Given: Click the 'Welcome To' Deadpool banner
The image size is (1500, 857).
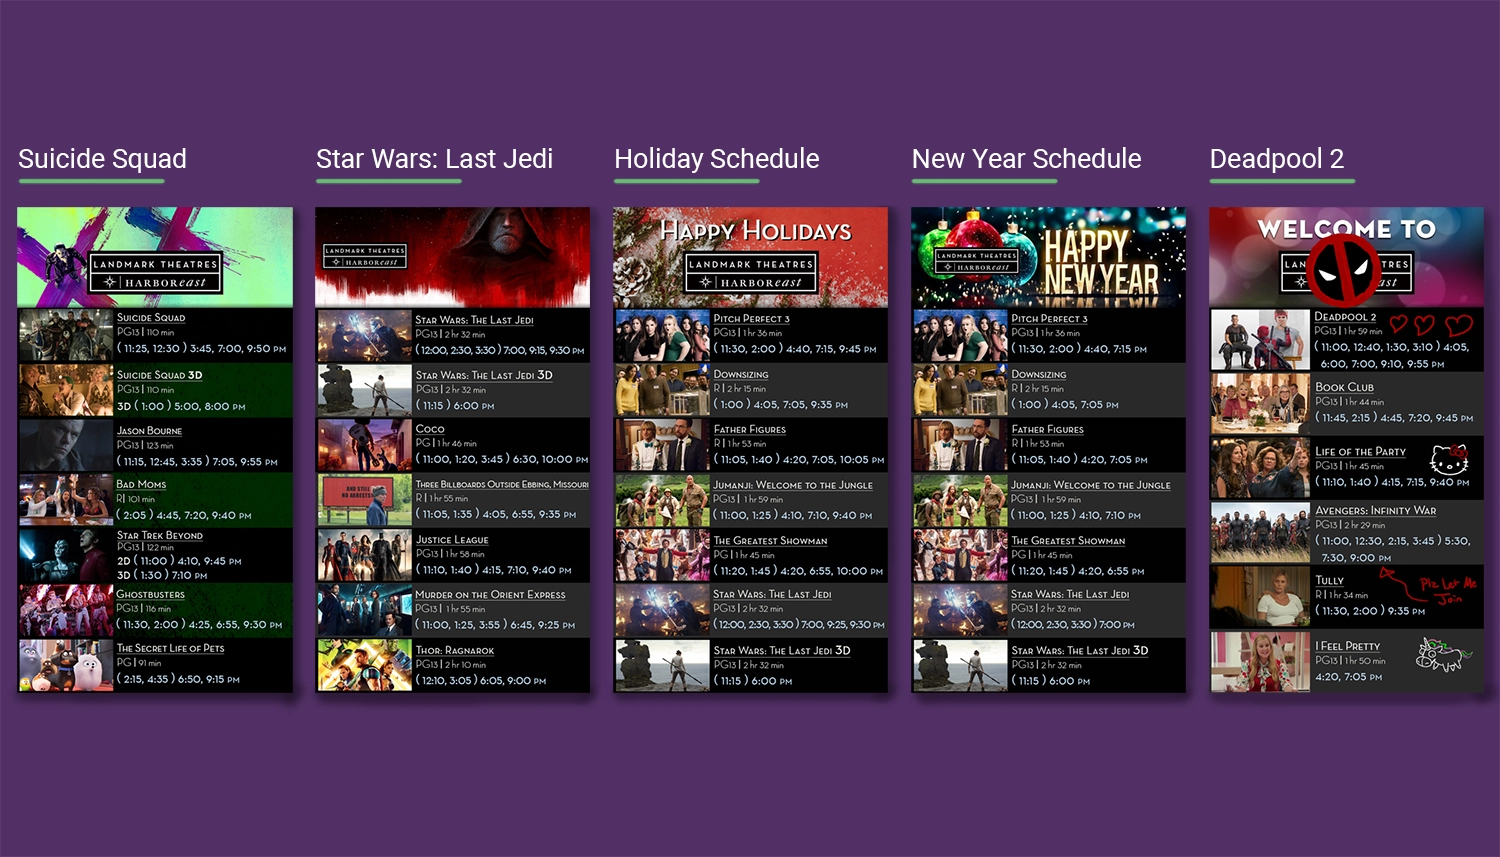Looking at the screenshot, I should point(1346,257).
